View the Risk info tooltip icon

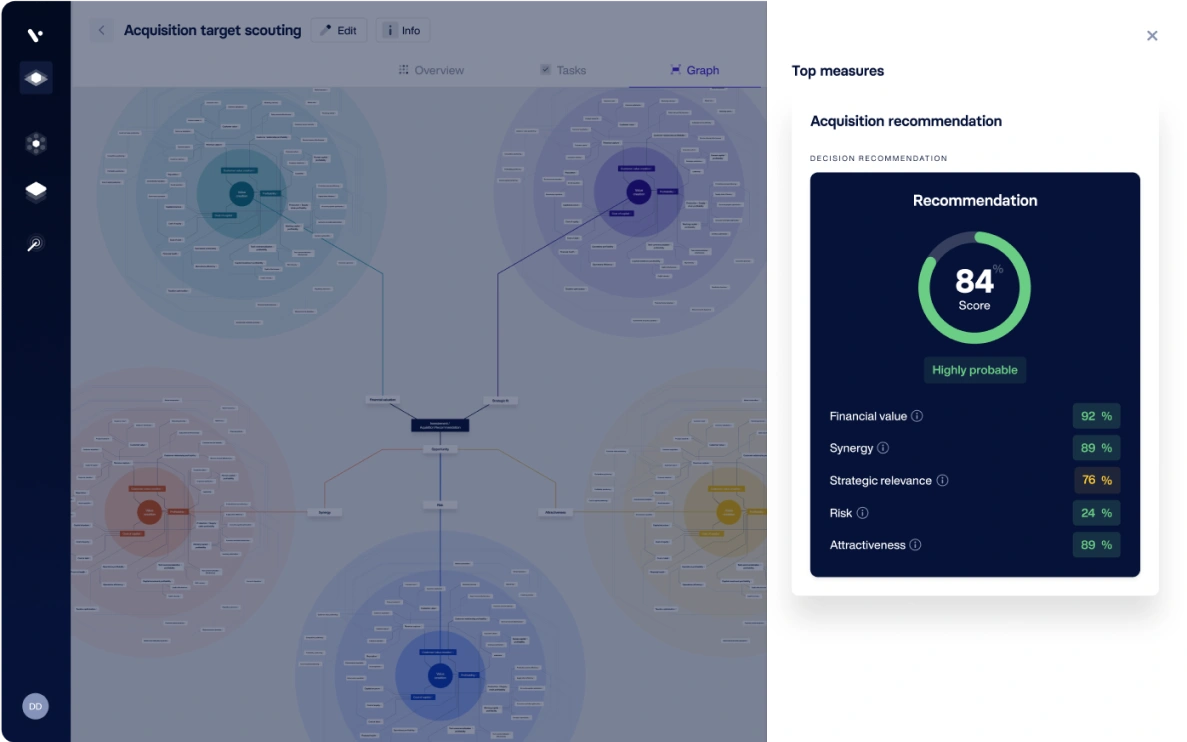pyautogui.click(x=862, y=513)
